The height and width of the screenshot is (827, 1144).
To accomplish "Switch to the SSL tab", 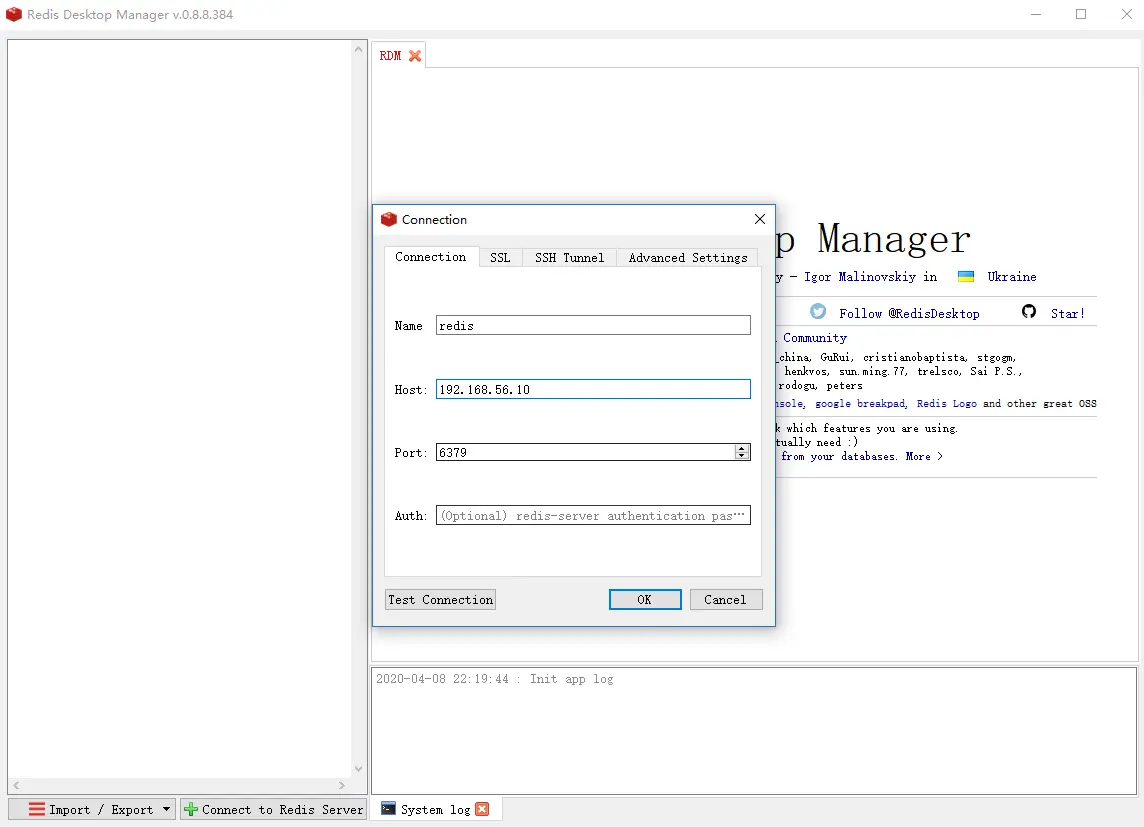I will 500,257.
